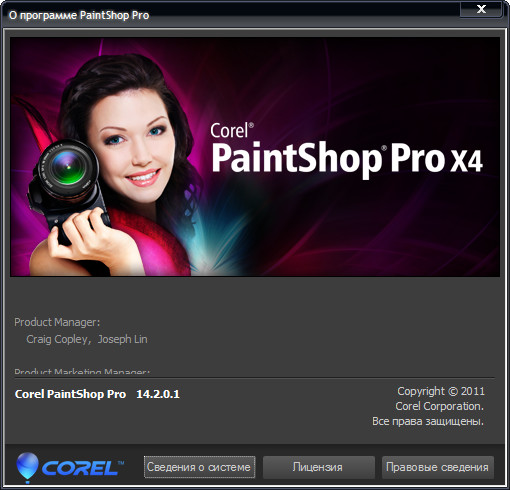Click the version number 14.2.0.1
This screenshot has width=510, height=490.
[x=158, y=394]
